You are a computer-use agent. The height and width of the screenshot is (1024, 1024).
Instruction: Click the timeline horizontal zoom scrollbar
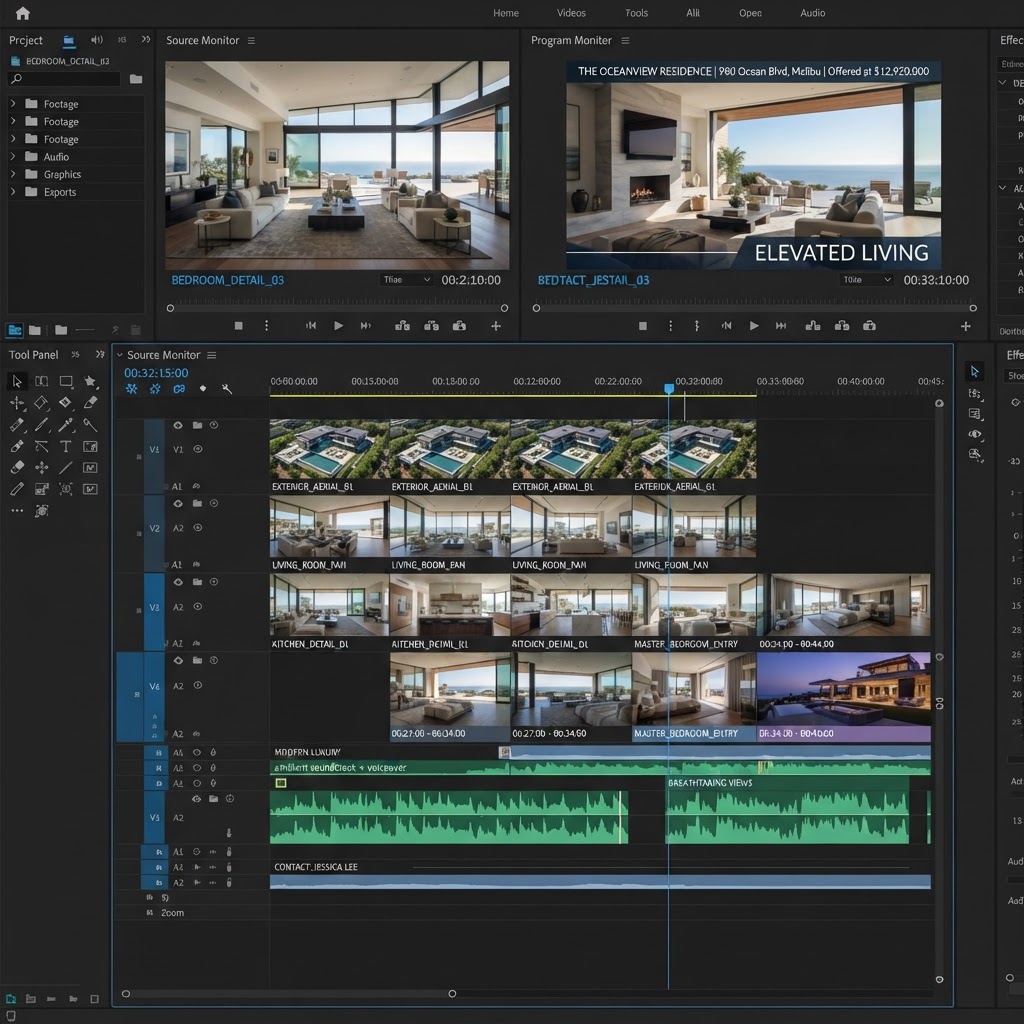(x=289, y=993)
